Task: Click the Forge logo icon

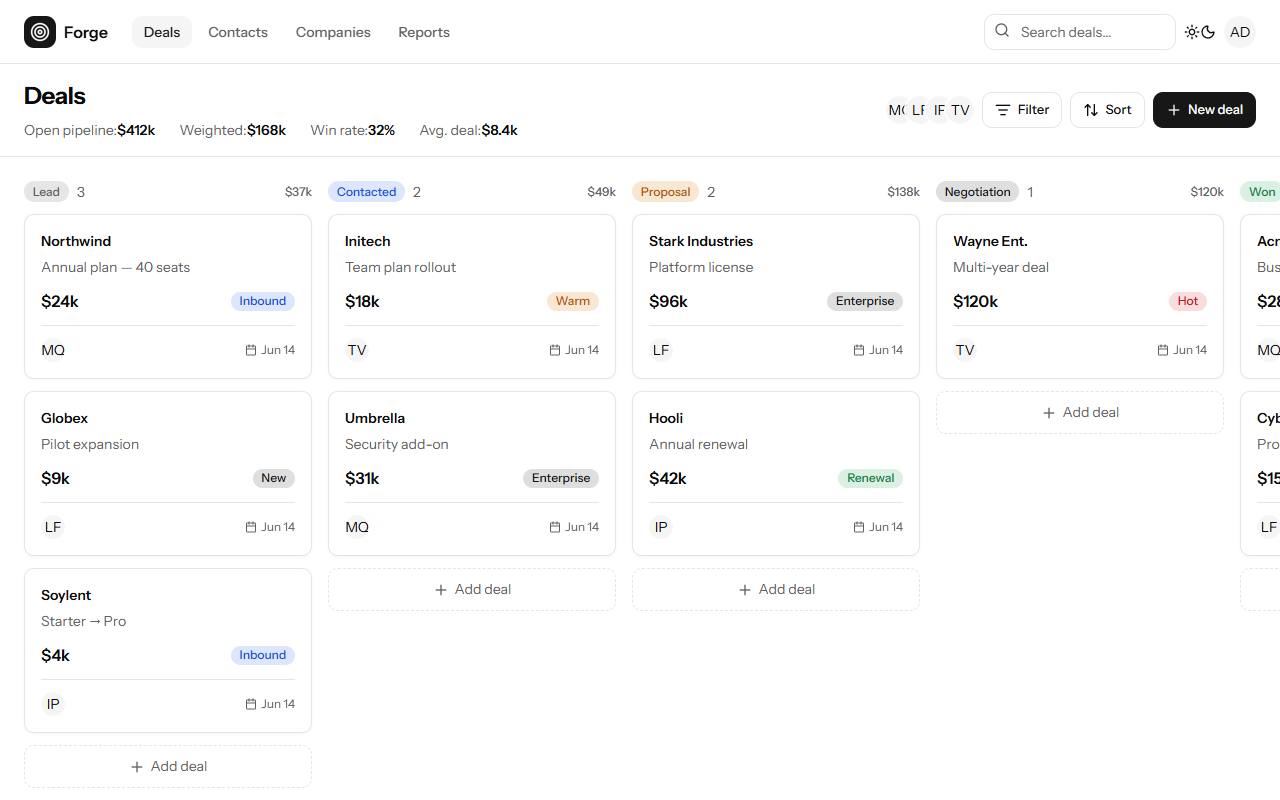Action: click(40, 32)
